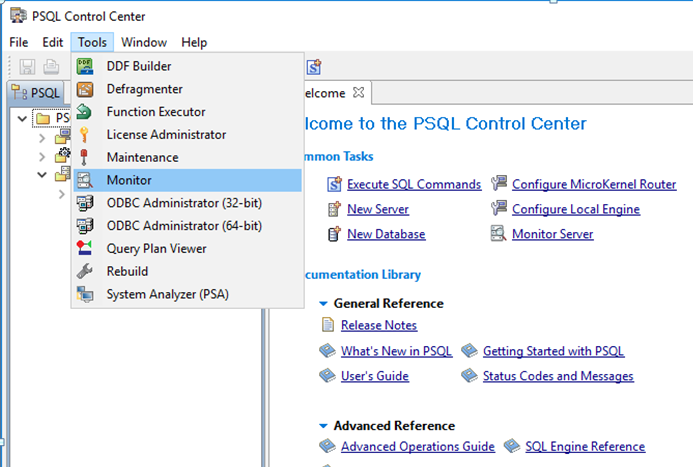The image size is (693, 467).
Task: Click the DDF Builder icon in Tools menu
Action: [x=85, y=66]
